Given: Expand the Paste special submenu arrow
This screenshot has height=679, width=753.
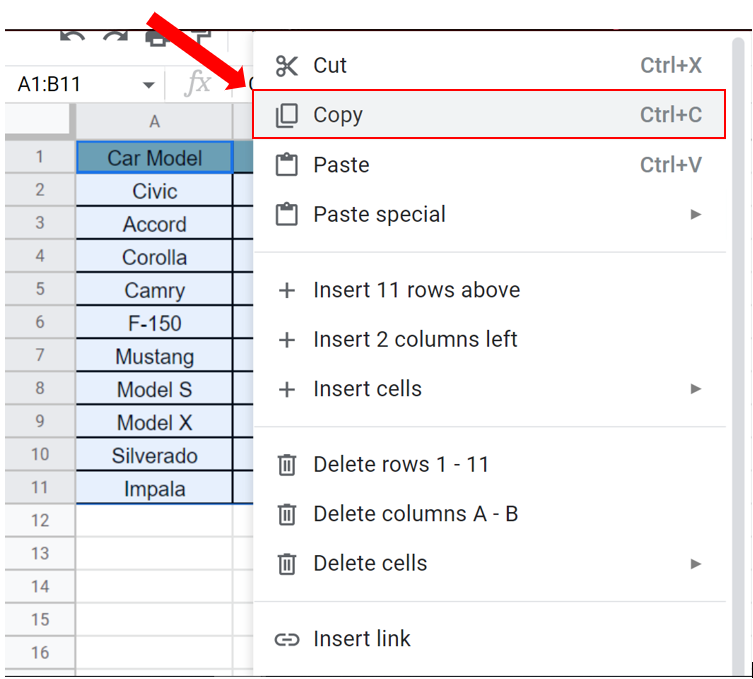Looking at the screenshot, I should (695, 214).
